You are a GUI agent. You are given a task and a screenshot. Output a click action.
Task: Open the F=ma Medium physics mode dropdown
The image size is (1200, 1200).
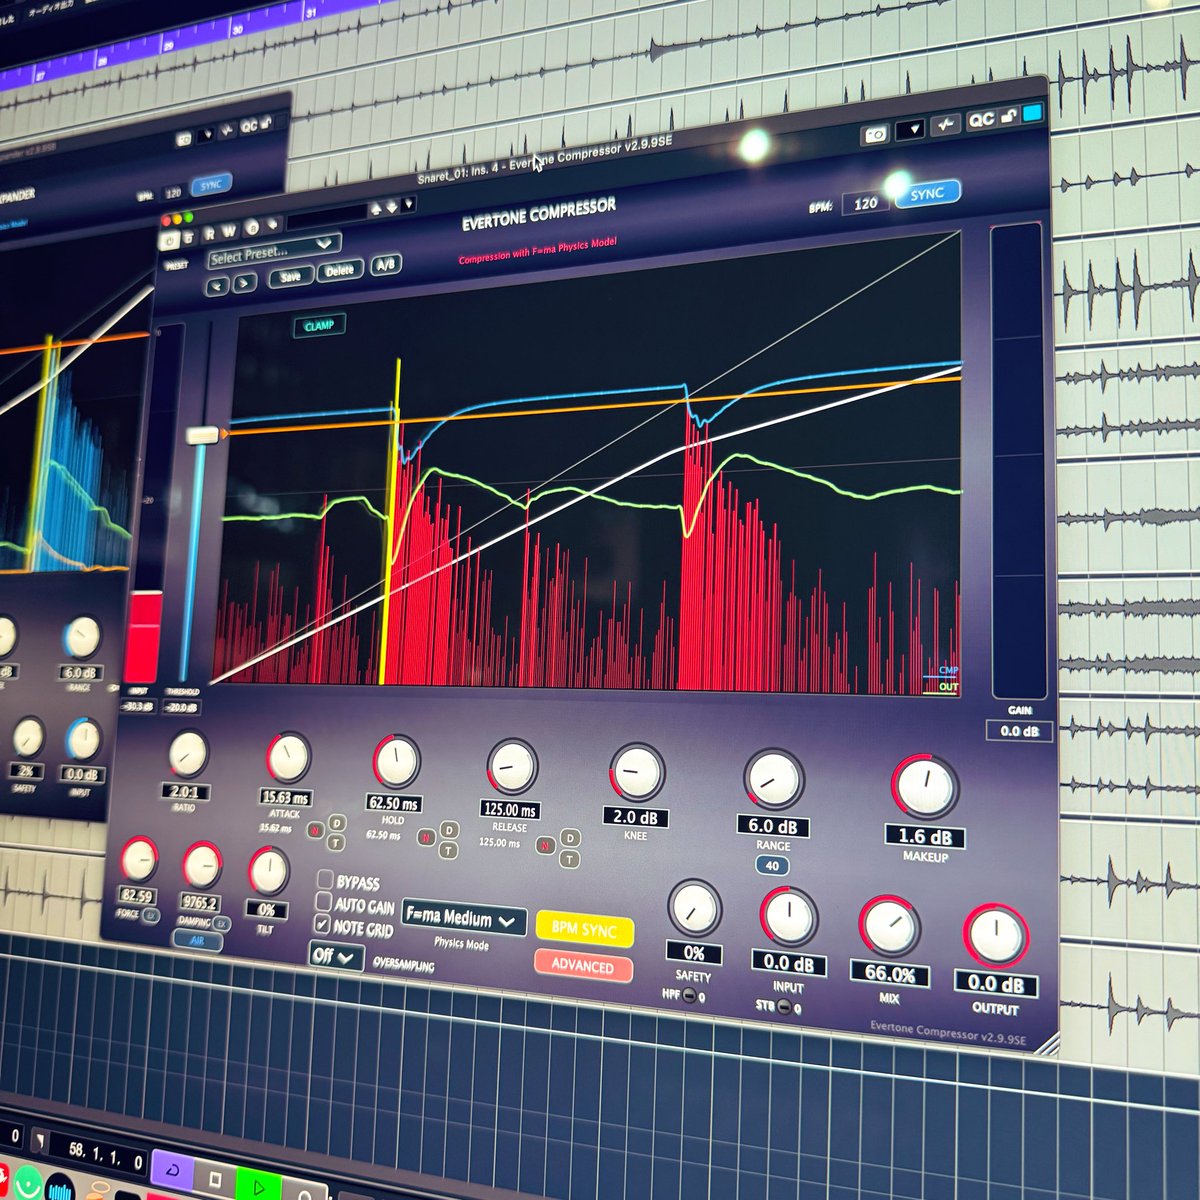click(x=464, y=918)
